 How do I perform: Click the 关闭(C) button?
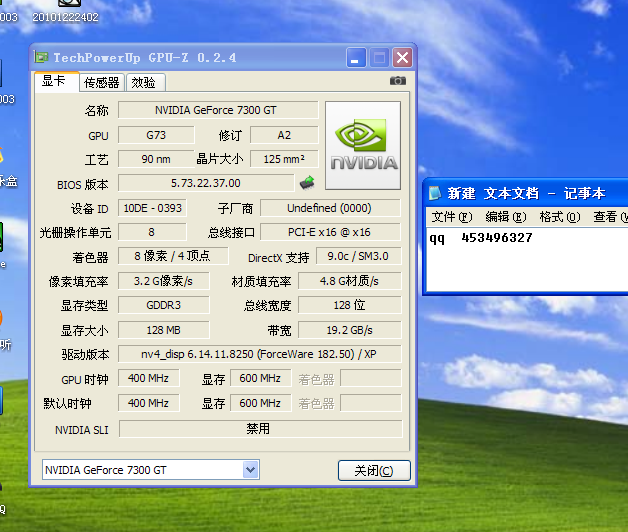tap(374, 470)
